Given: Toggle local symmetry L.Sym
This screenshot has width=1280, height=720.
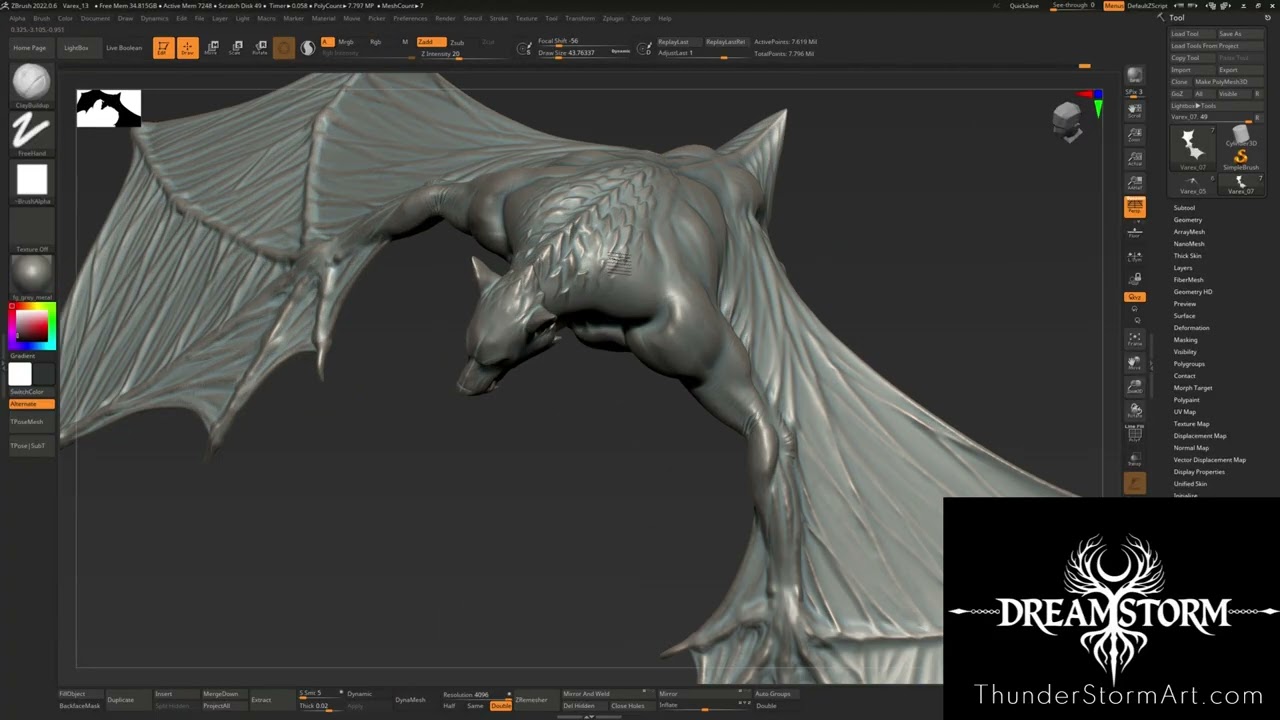Looking at the screenshot, I should tap(1134, 255).
